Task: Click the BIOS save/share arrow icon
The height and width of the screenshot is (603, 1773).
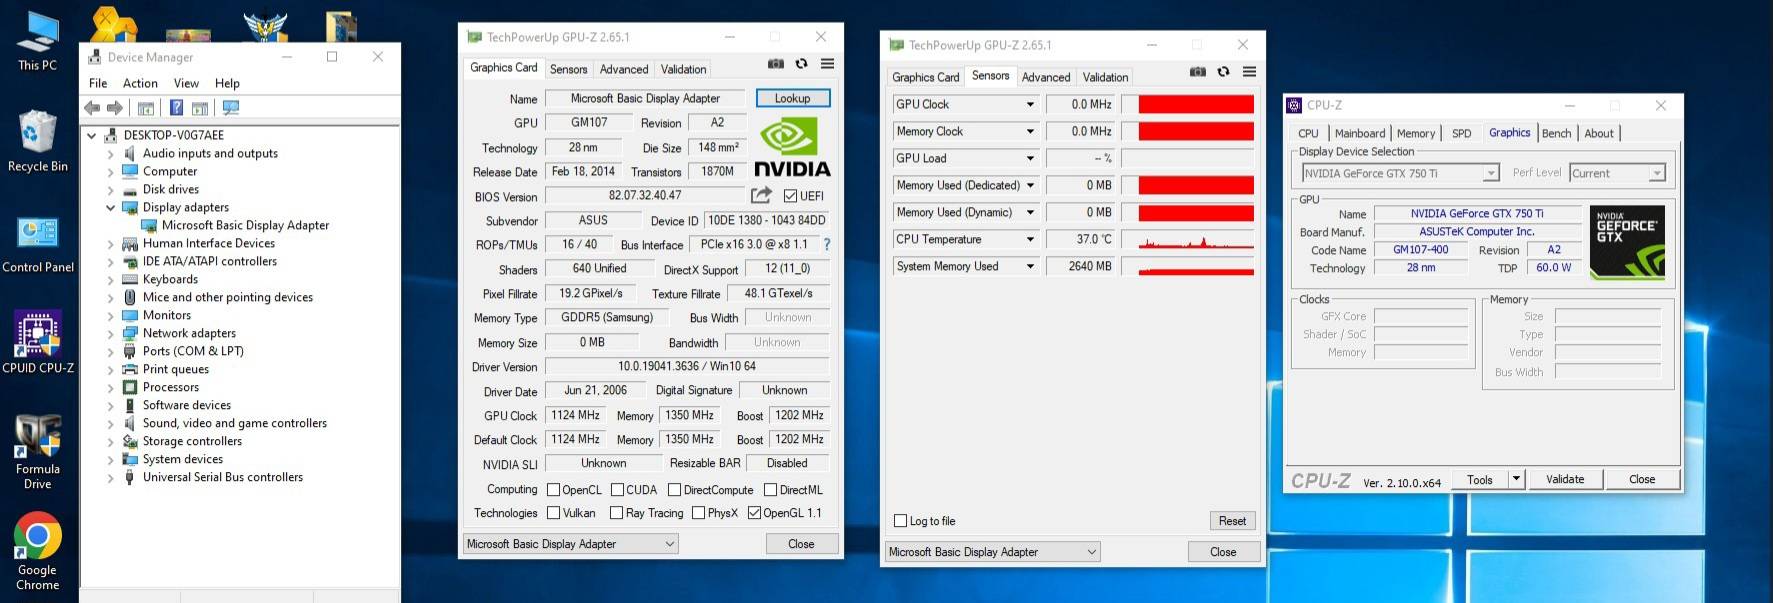Action: coord(762,195)
